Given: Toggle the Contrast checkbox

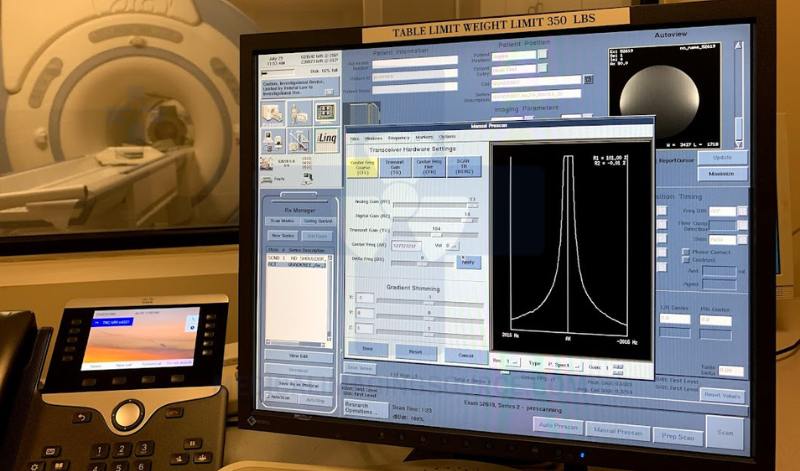Looking at the screenshot, I should tap(686, 260).
